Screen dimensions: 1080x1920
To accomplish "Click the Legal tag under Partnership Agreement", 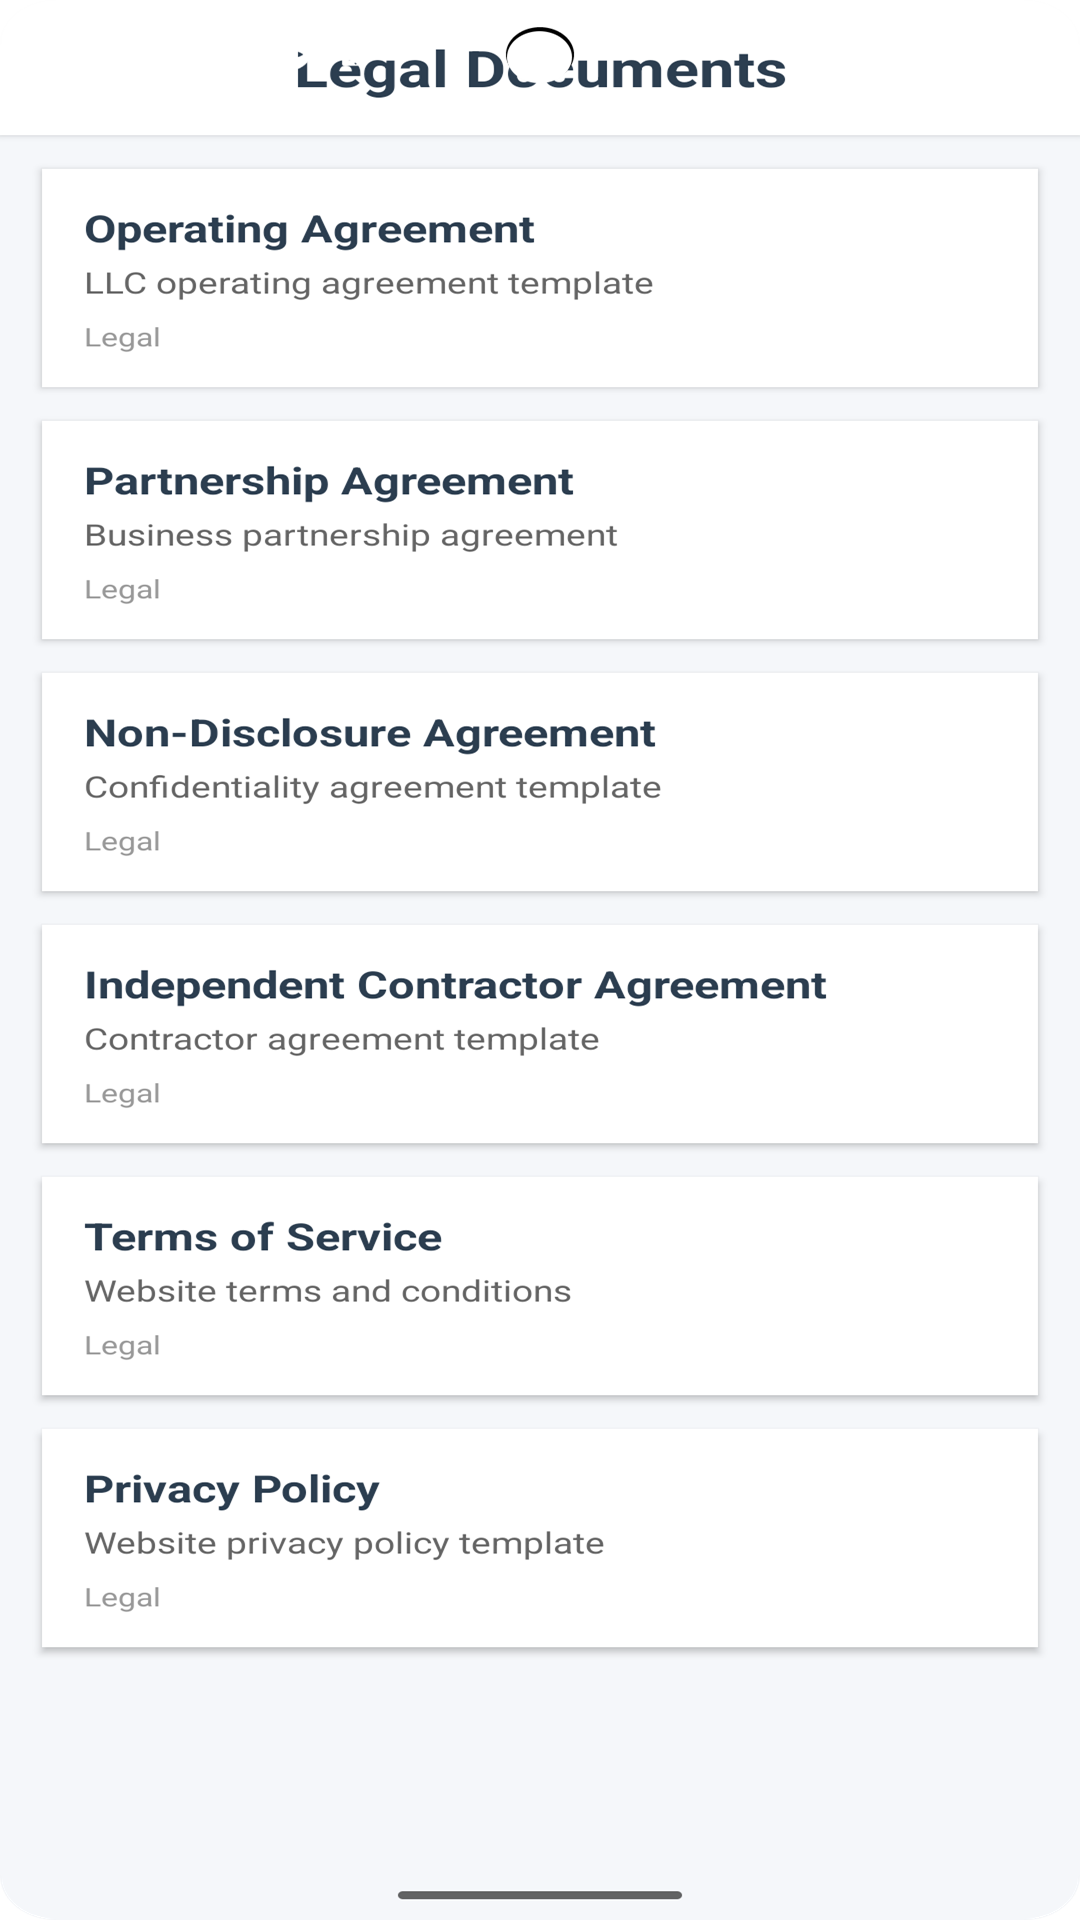I will [x=122, y=590].
